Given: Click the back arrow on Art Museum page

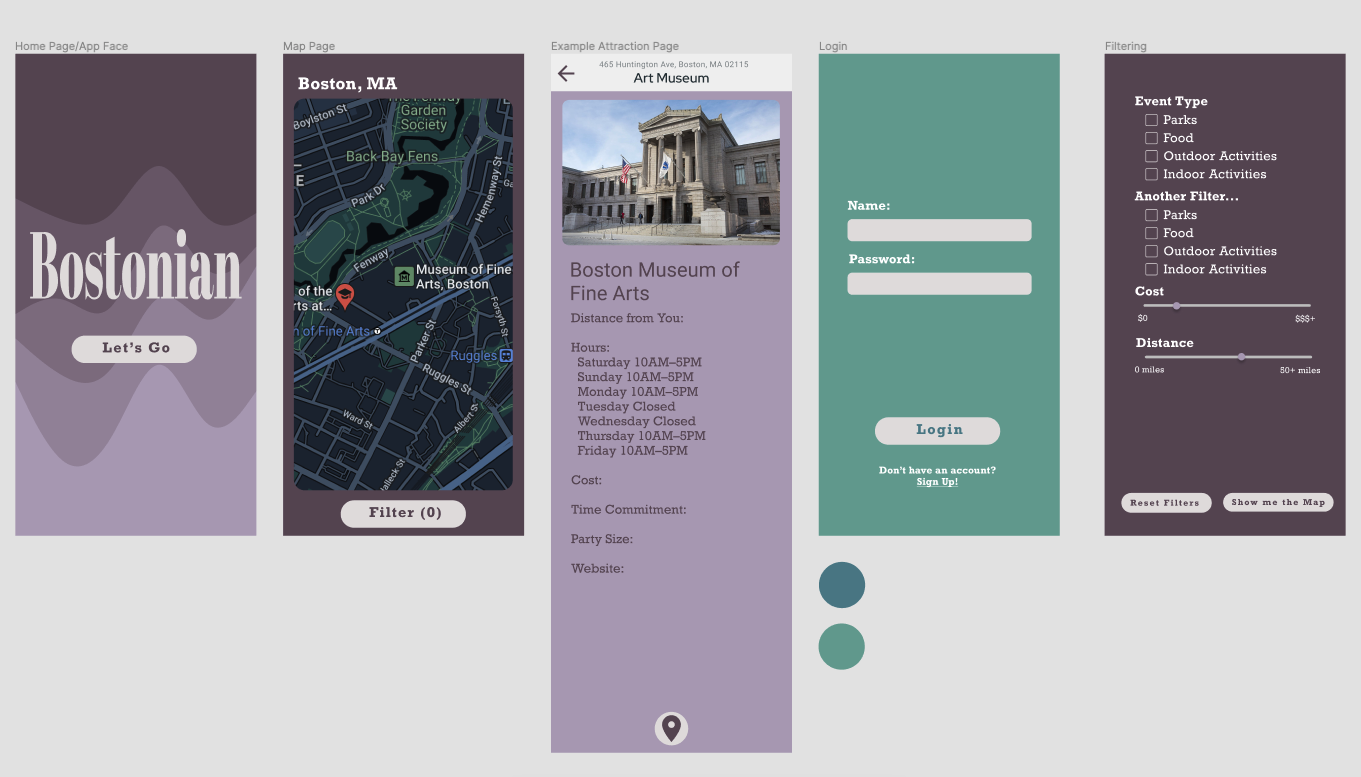Looking at the screenshot, I should [x=566, y=73].
